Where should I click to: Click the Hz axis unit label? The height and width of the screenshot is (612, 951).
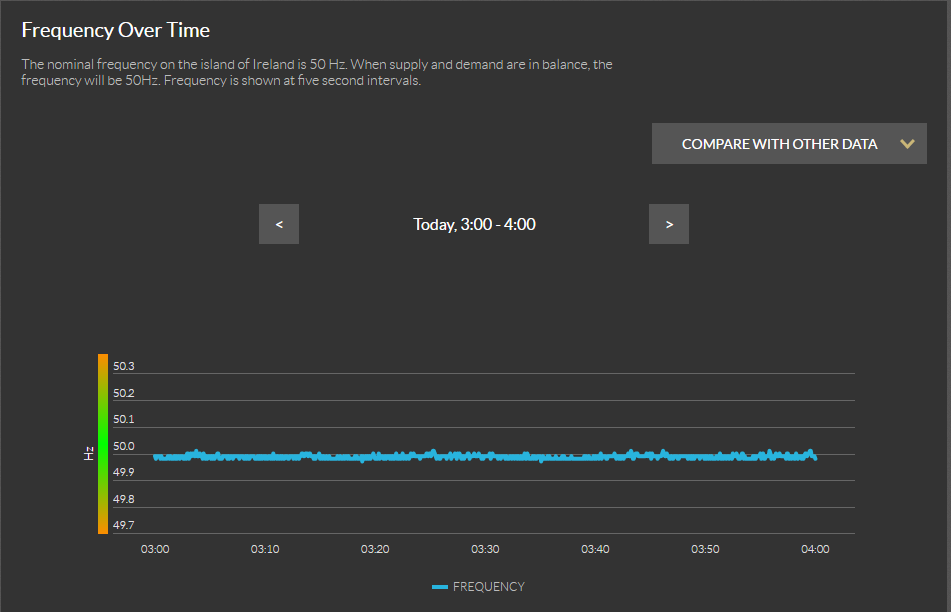click(89, 453)
